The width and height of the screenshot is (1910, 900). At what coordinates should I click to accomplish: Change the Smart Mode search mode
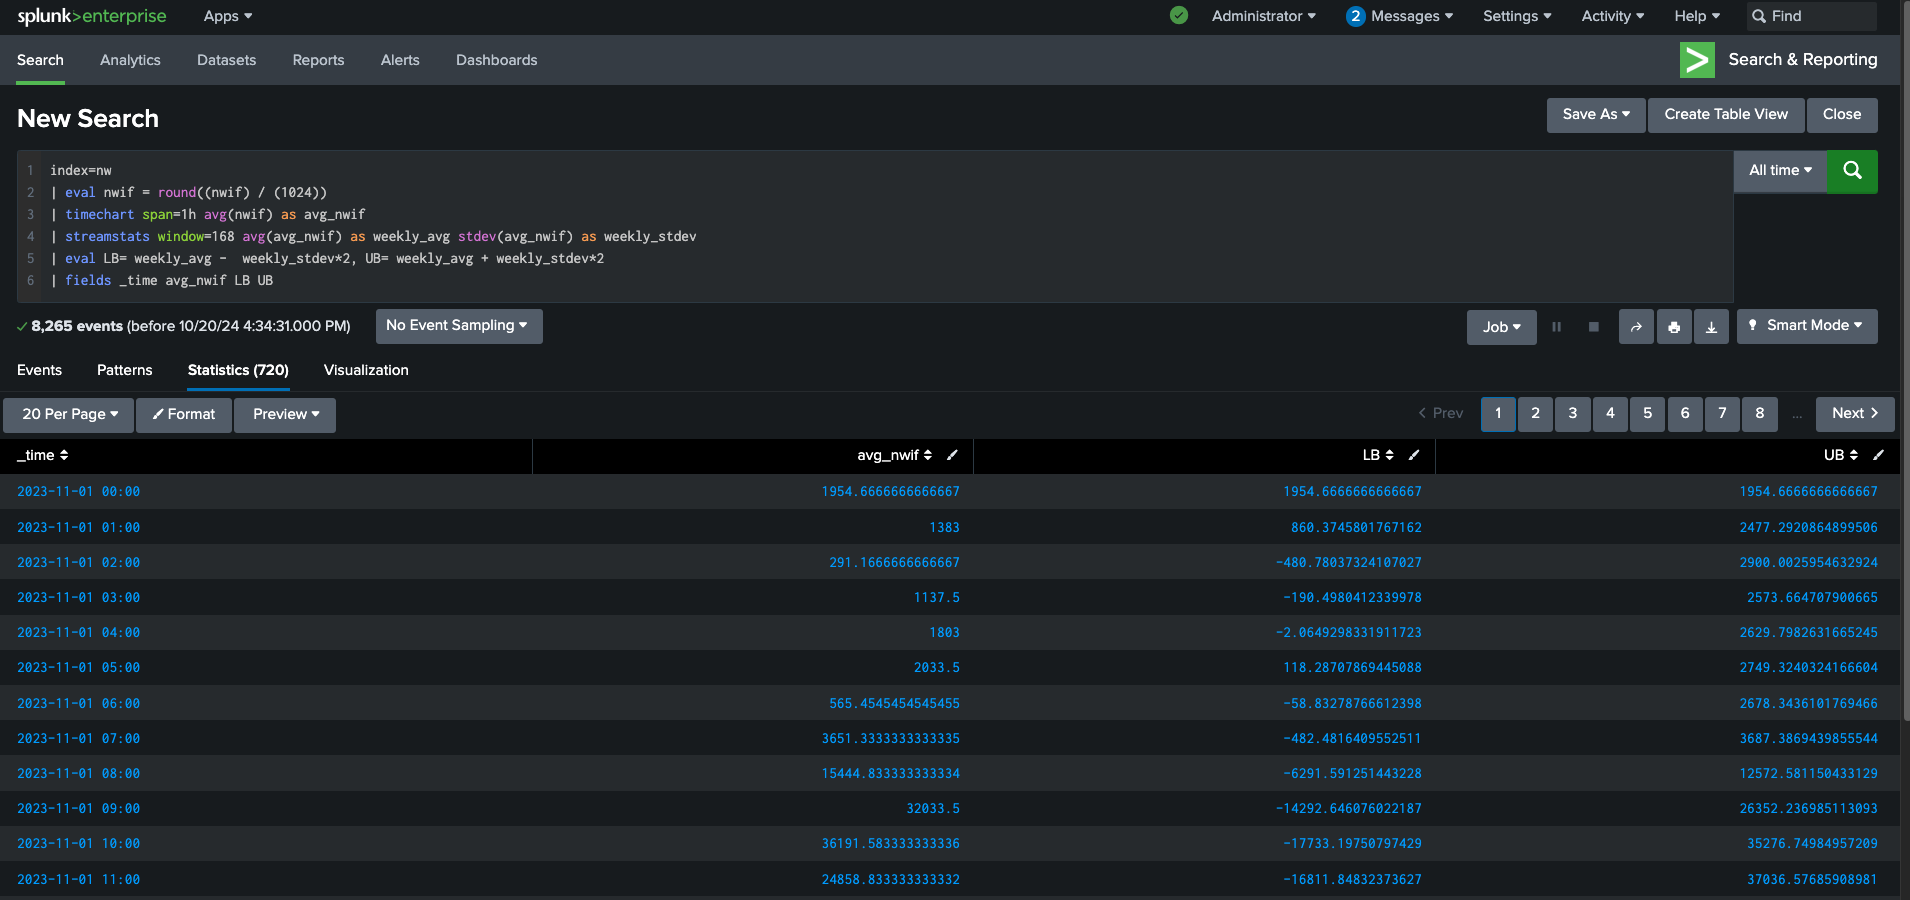1807,326
